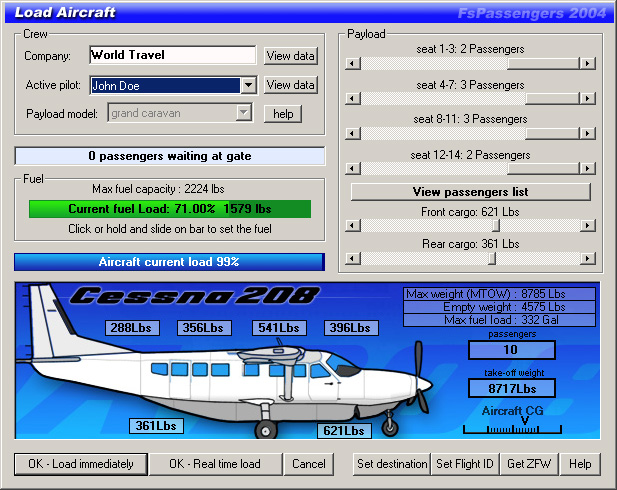Click the Rear cargo slider thumb

pos(492,259)
